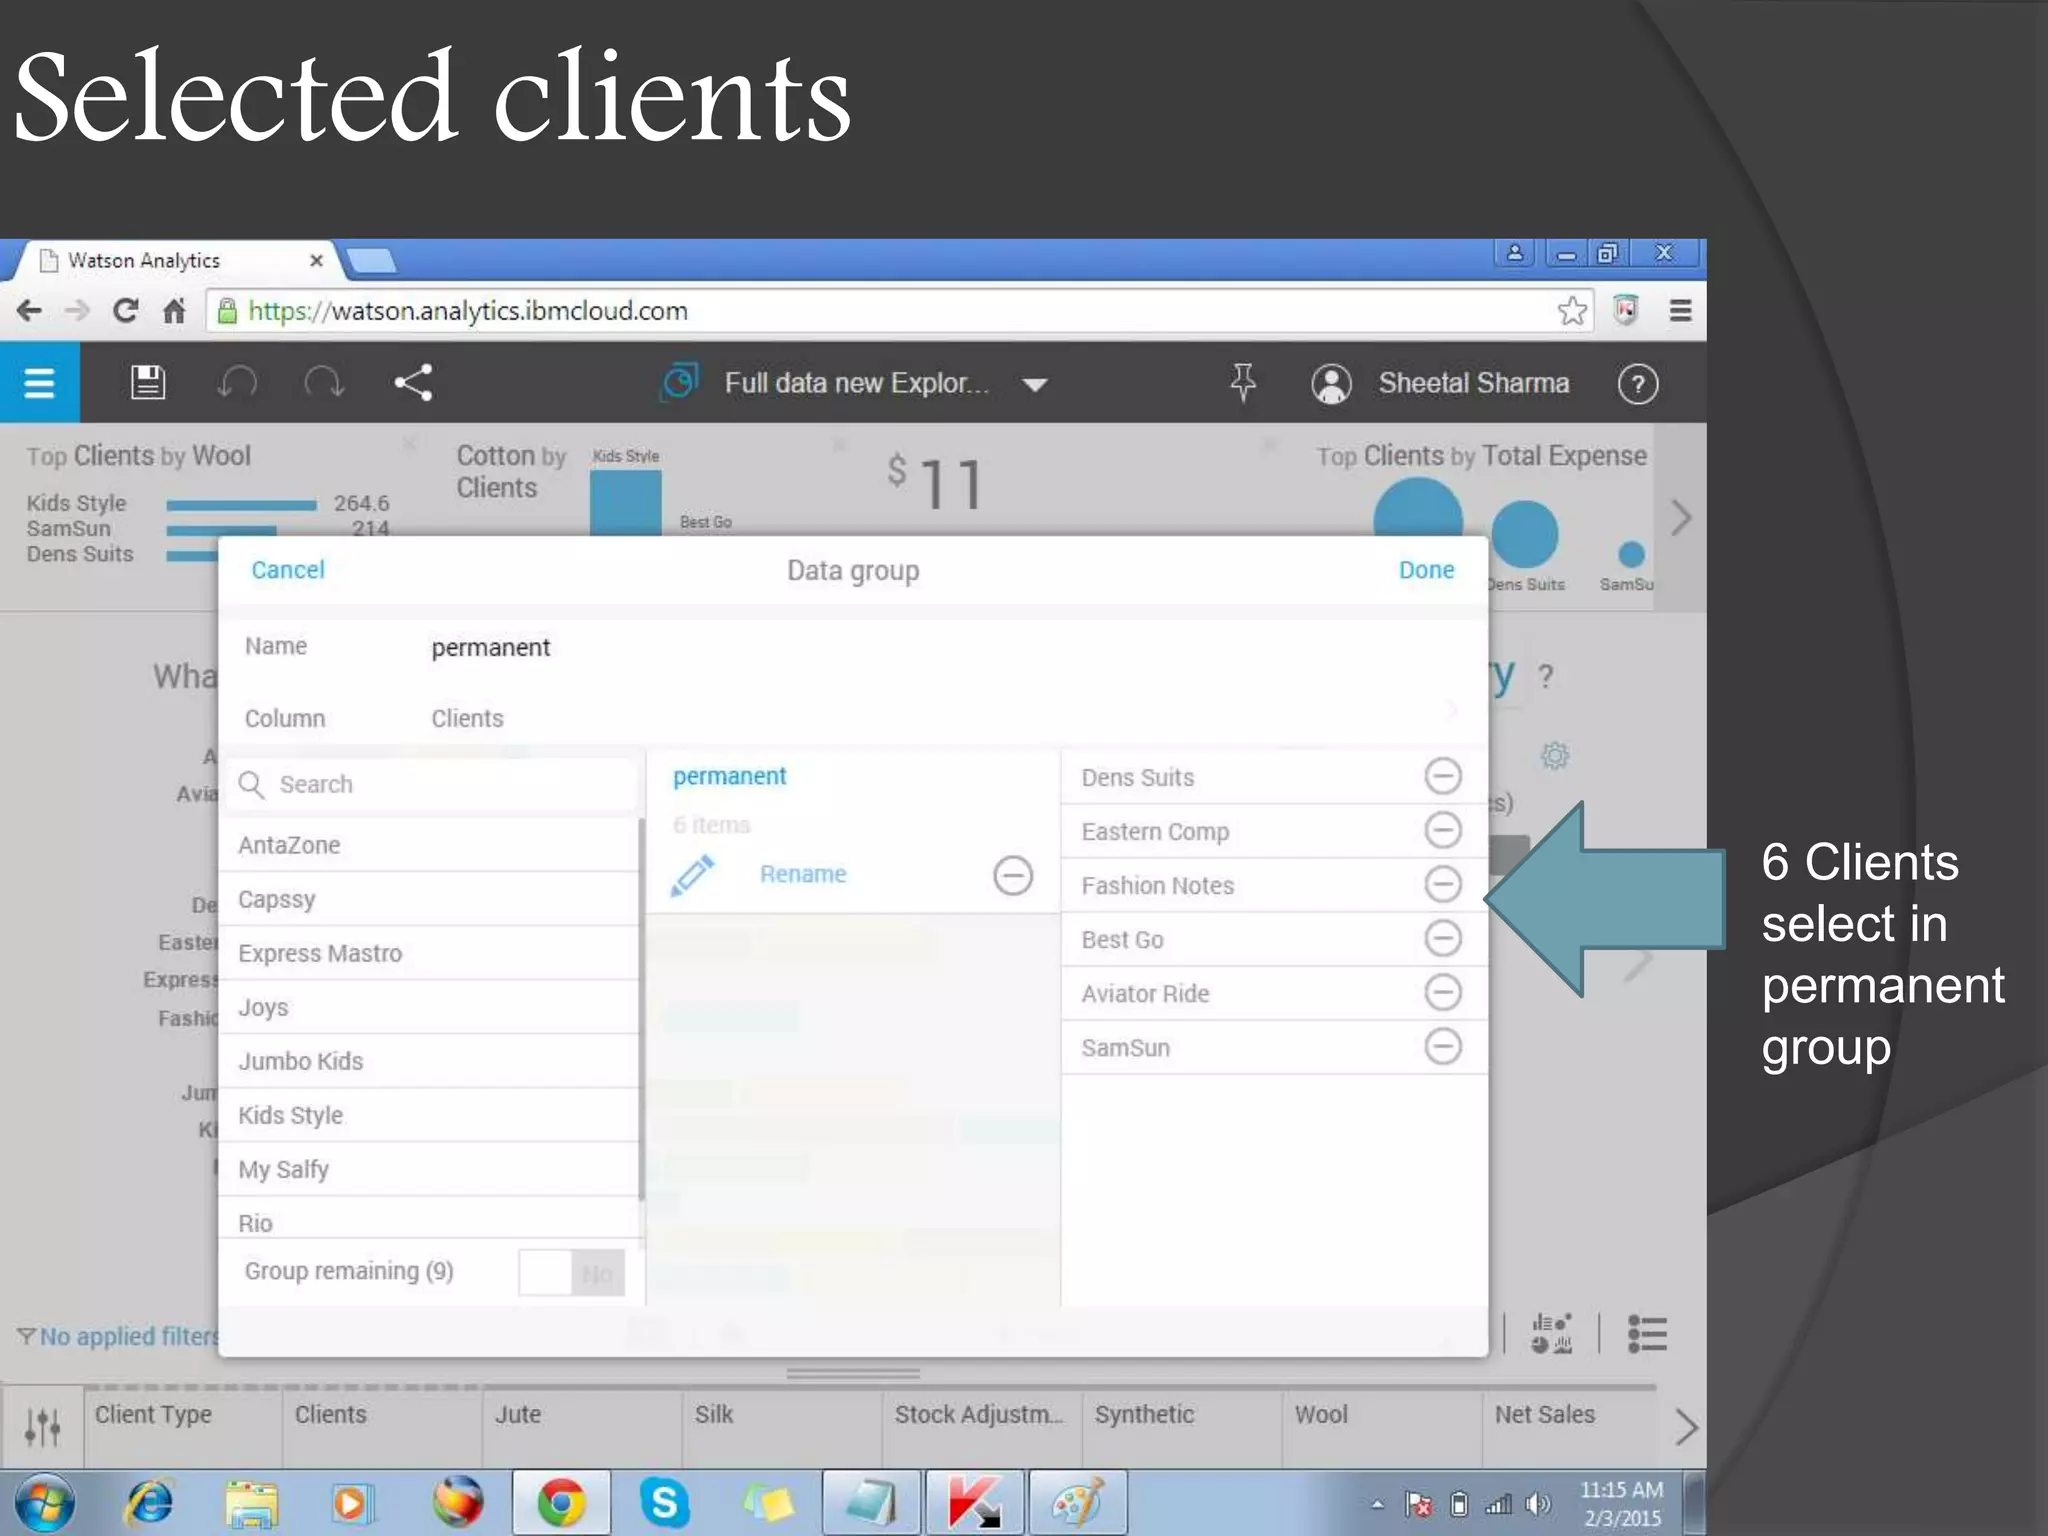Select the Net Sales data column
Image resolution: width=2048 pixels, height=1536 pixels.
(1570, 1426)
